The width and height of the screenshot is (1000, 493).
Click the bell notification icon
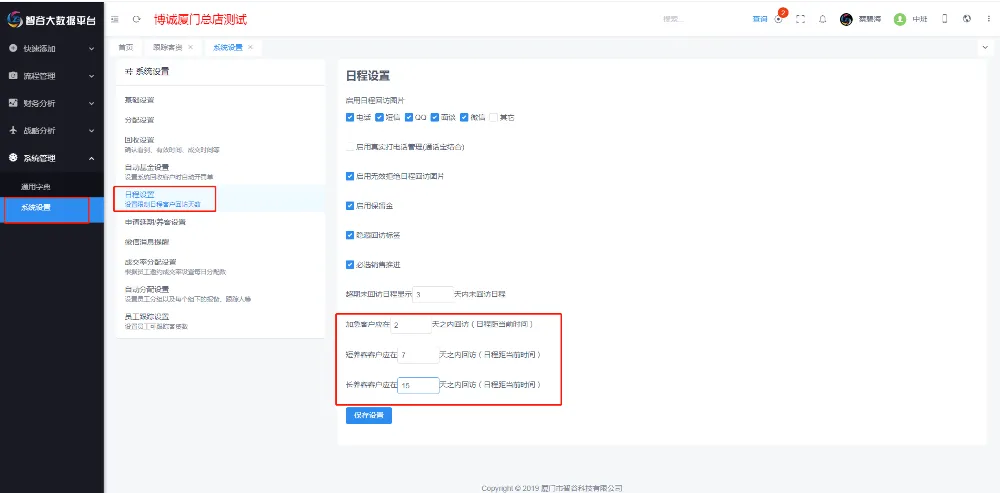pos(822,19)
